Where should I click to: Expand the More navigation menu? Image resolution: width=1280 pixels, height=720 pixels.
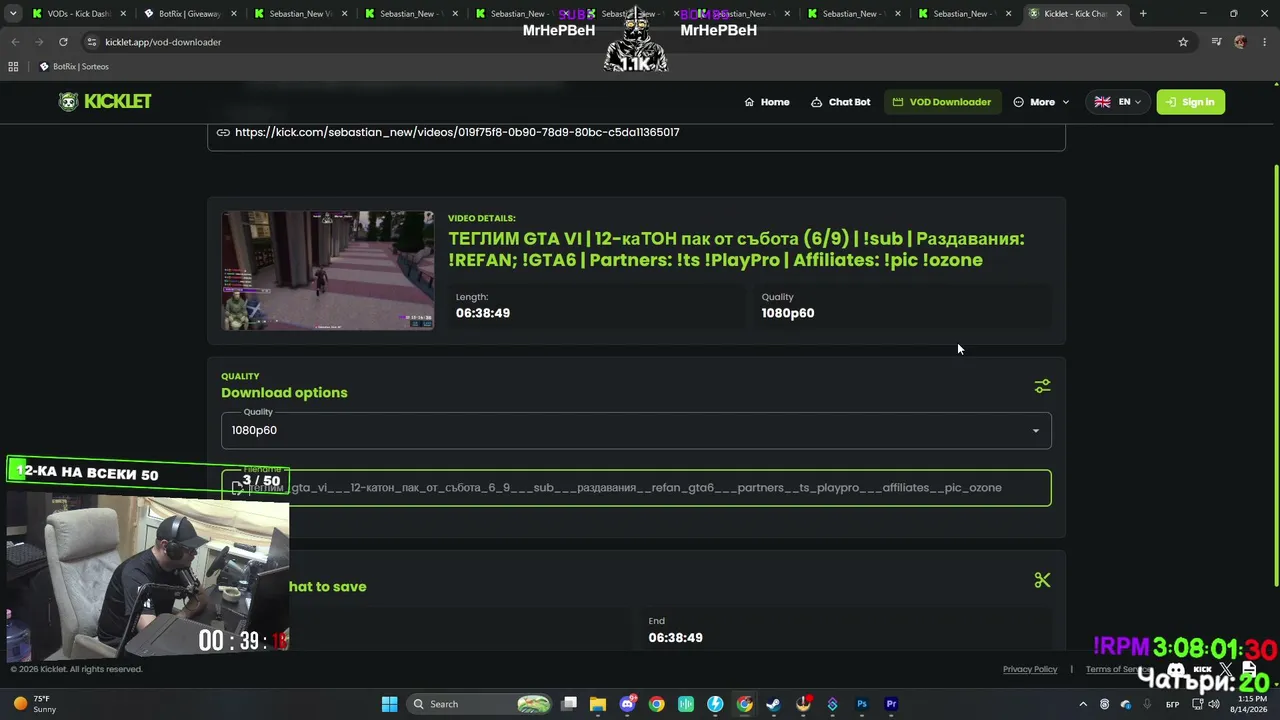(1041, 102)
